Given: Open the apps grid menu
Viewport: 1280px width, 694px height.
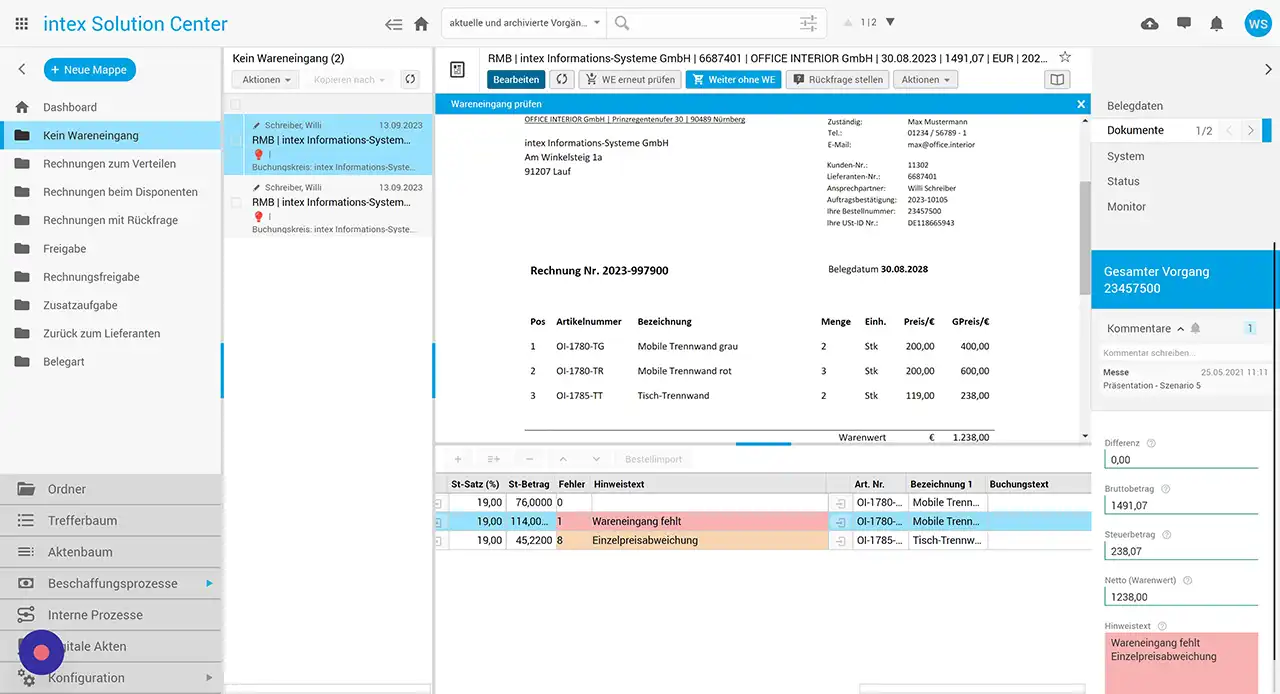Looking at the screenshot, I should 22,24.
